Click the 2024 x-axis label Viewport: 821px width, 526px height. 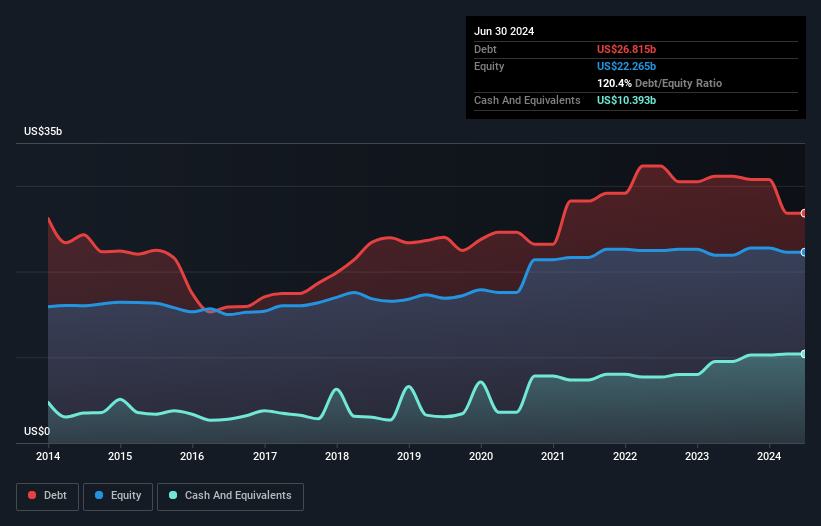769,457
